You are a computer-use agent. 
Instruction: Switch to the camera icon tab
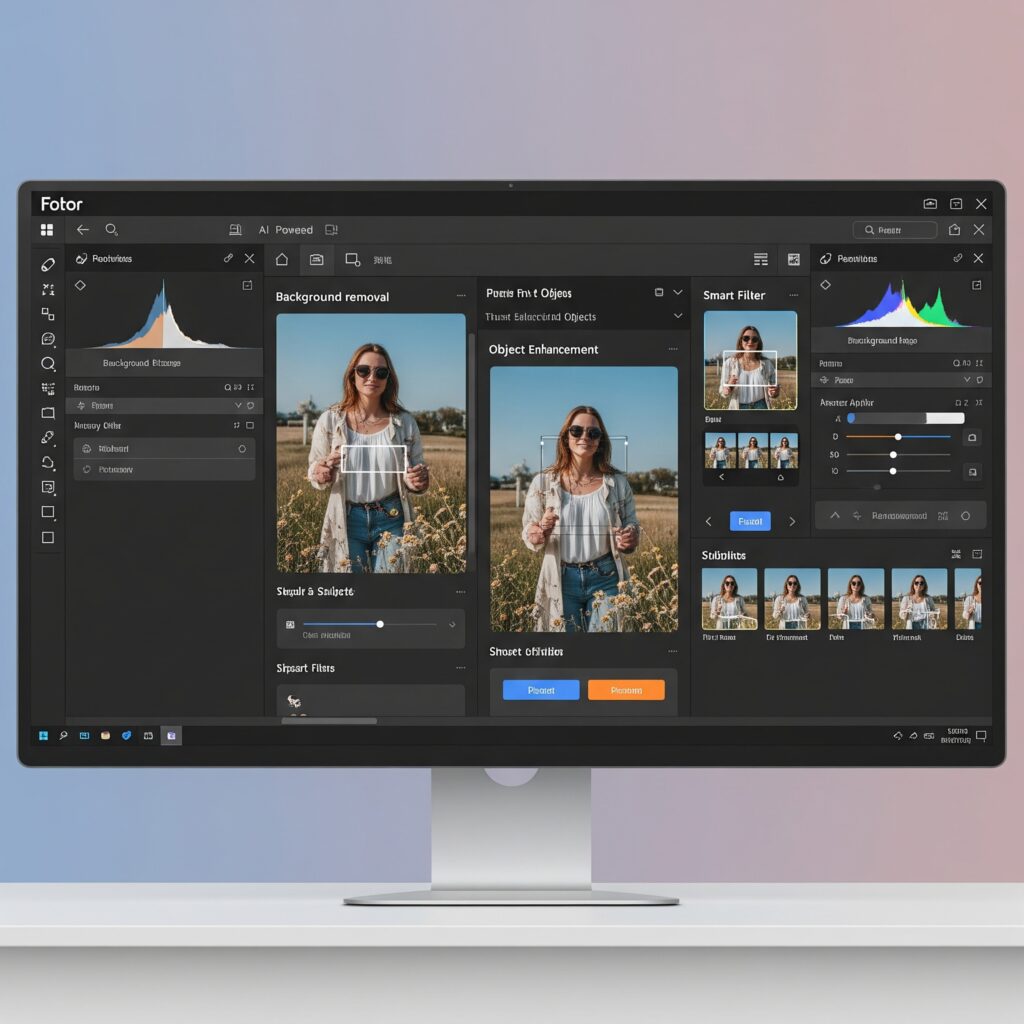point(317,259)
